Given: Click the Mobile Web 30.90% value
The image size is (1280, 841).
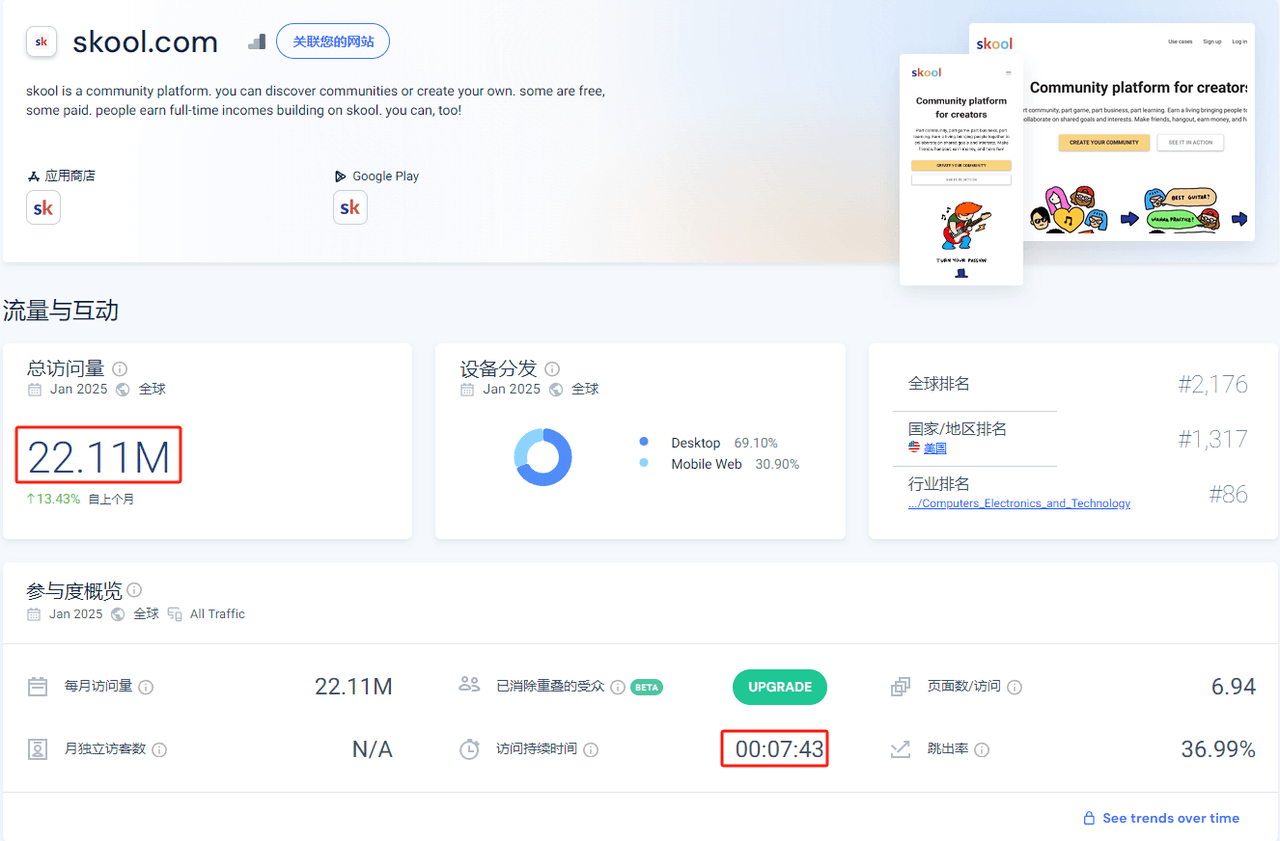Looking at the screenshot, I should [777, 464].
